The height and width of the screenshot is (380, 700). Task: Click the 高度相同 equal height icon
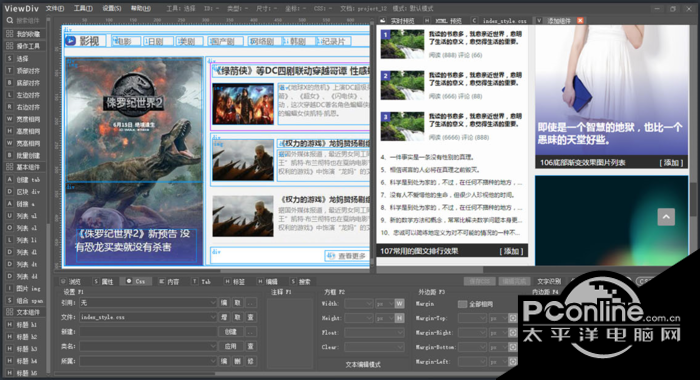click(9, 131)
